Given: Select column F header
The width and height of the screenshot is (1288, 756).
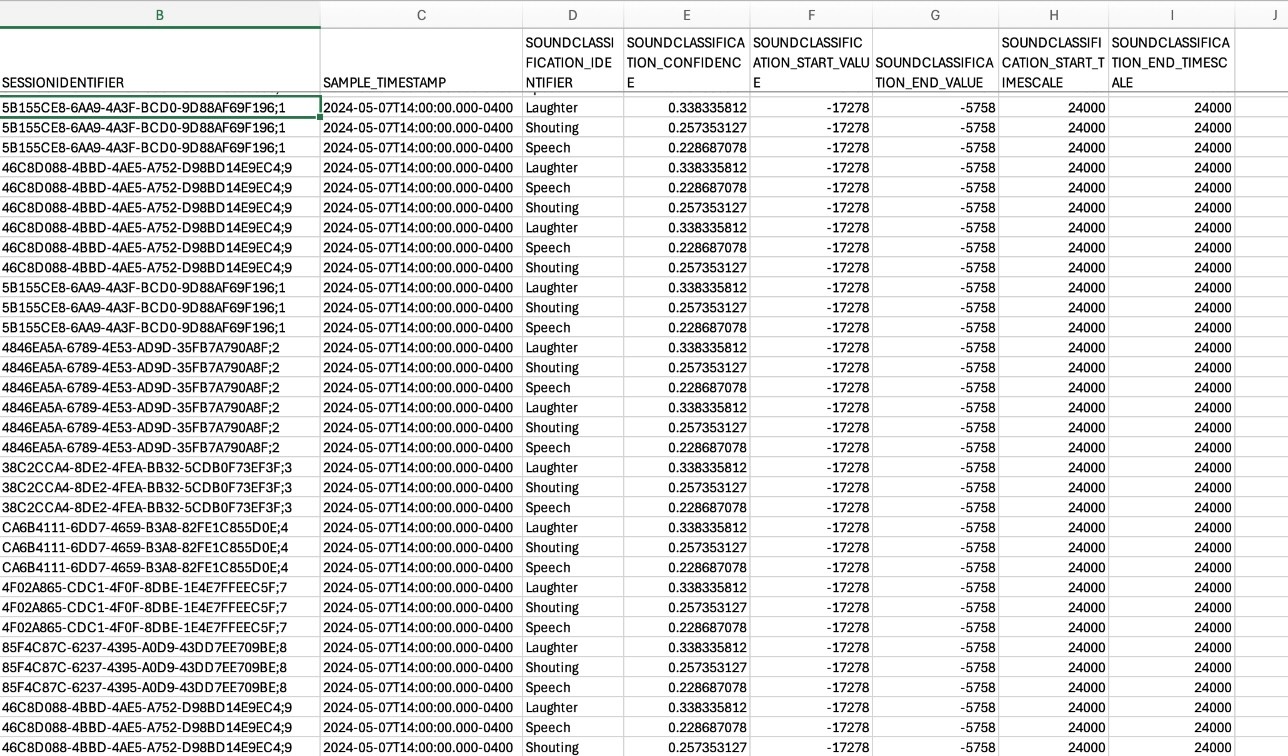Looking at the screenshot, I should (811, 14).
